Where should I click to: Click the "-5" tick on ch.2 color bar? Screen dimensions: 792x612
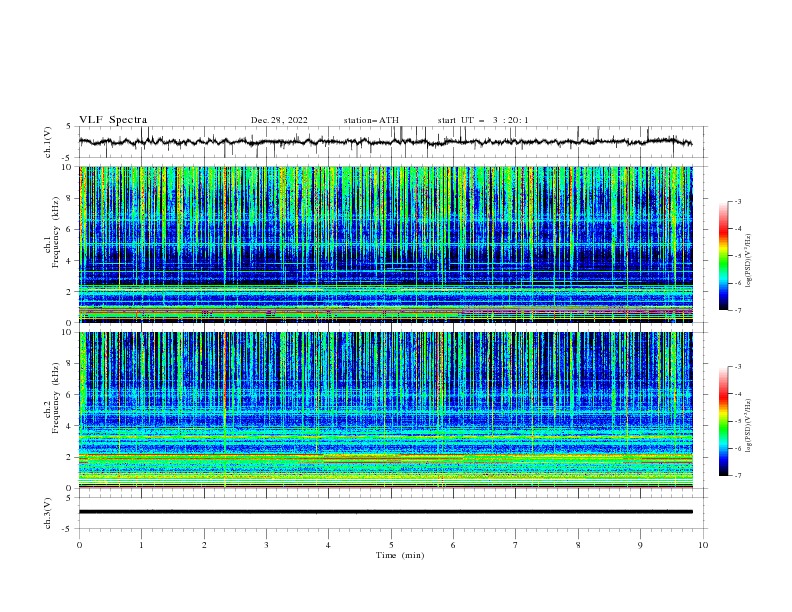(738, 421)
